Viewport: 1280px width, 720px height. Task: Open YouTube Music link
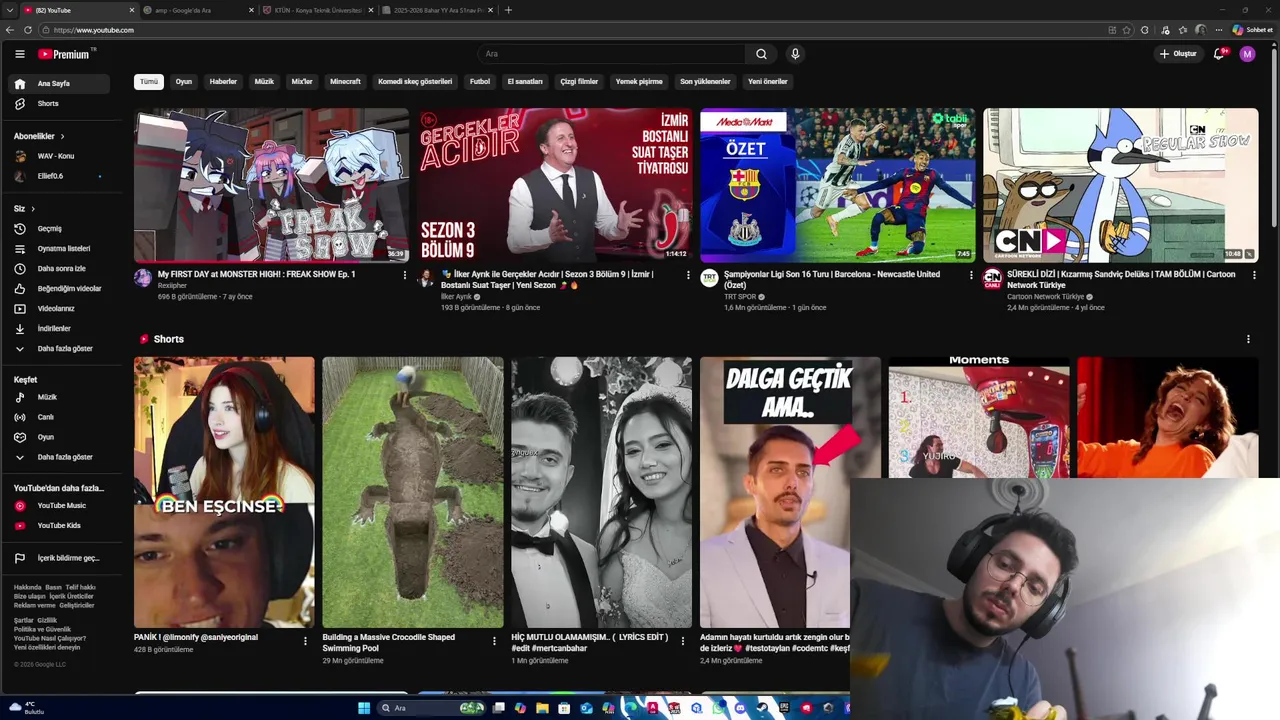point(60,506)
